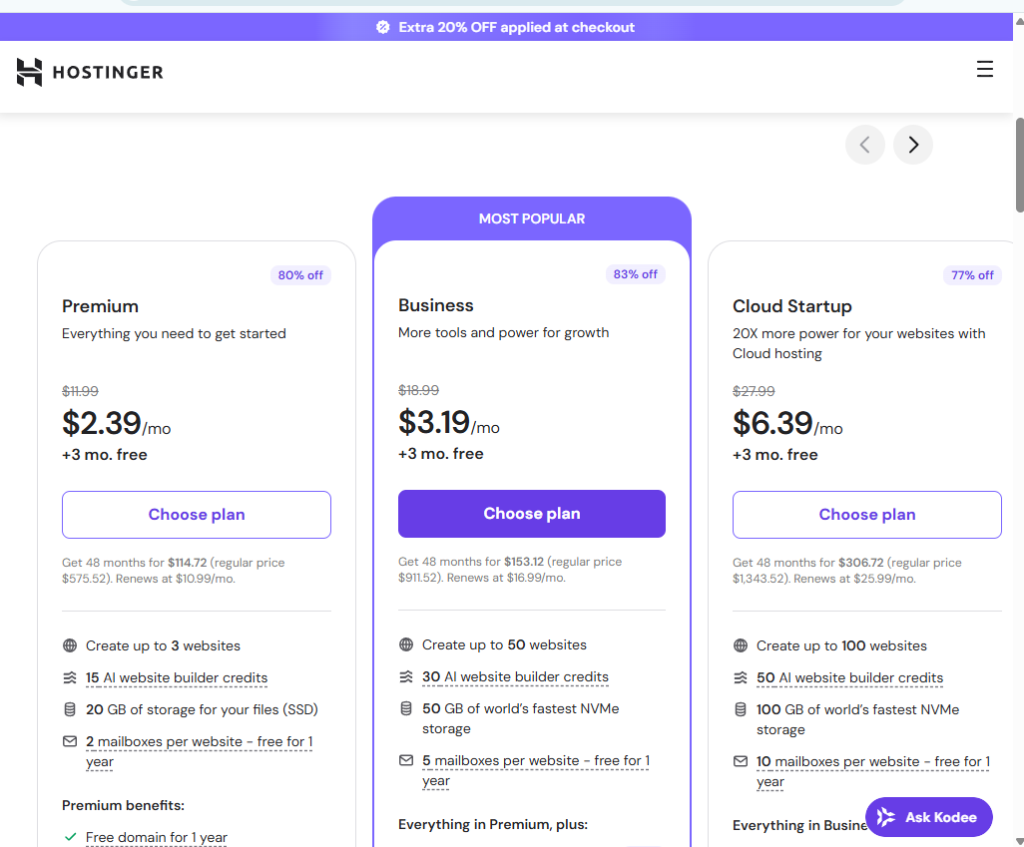Viewport: 1024px width, 847px height.
Task: Click the 80% off badge
Action: 300,275
